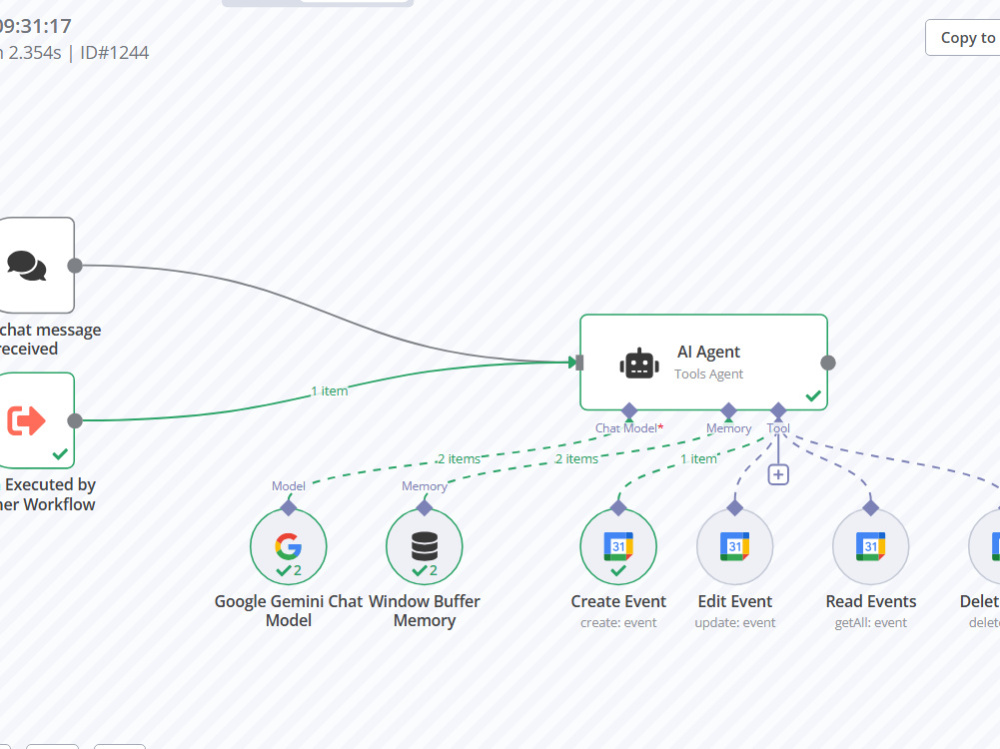Click the 'Edit Event' label
1000x749 pixels.
coord(735,602)
